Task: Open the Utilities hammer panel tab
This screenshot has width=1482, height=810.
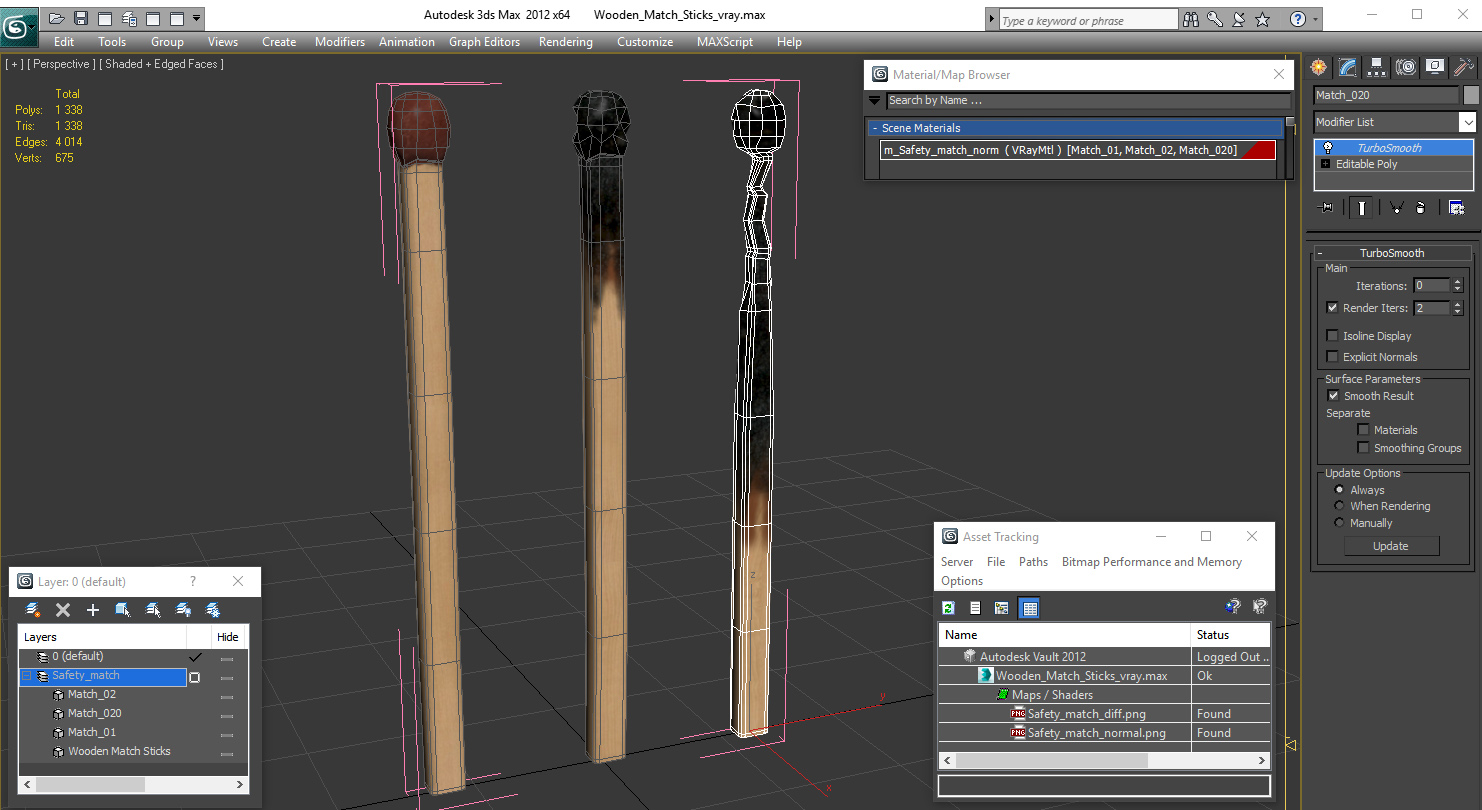Action: (1463, 67)
